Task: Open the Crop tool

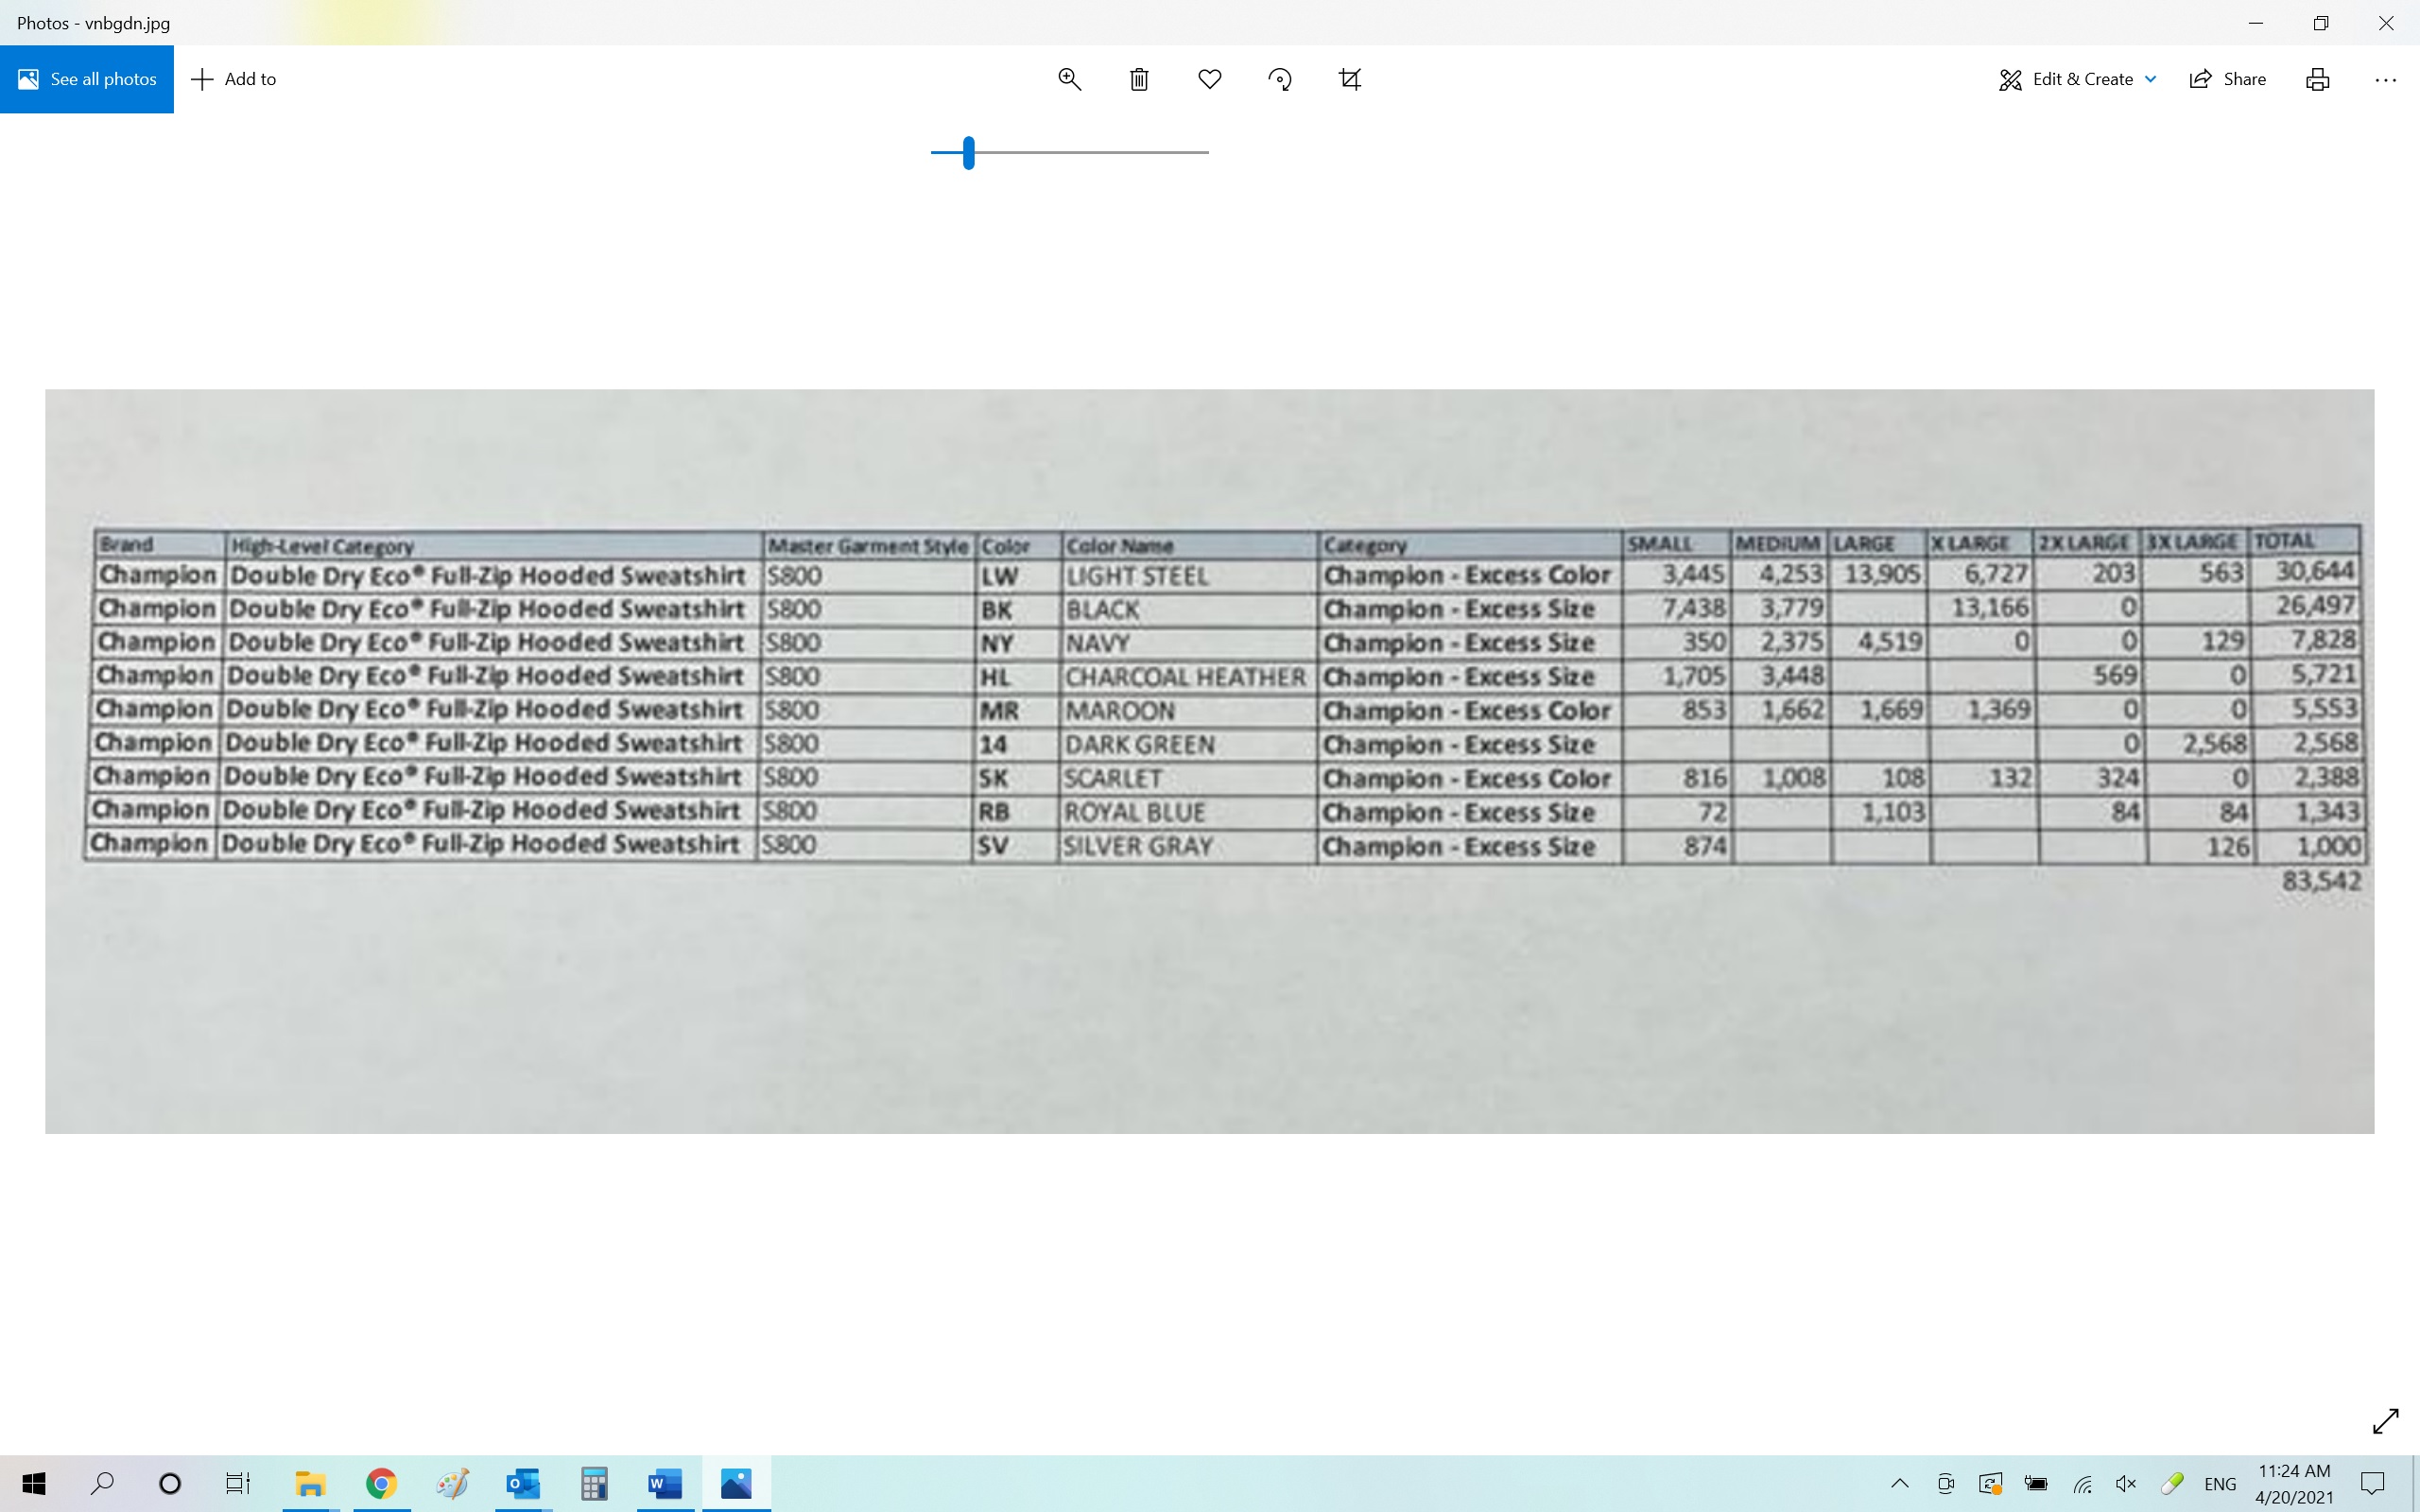Action: (x=1350, y=79)
